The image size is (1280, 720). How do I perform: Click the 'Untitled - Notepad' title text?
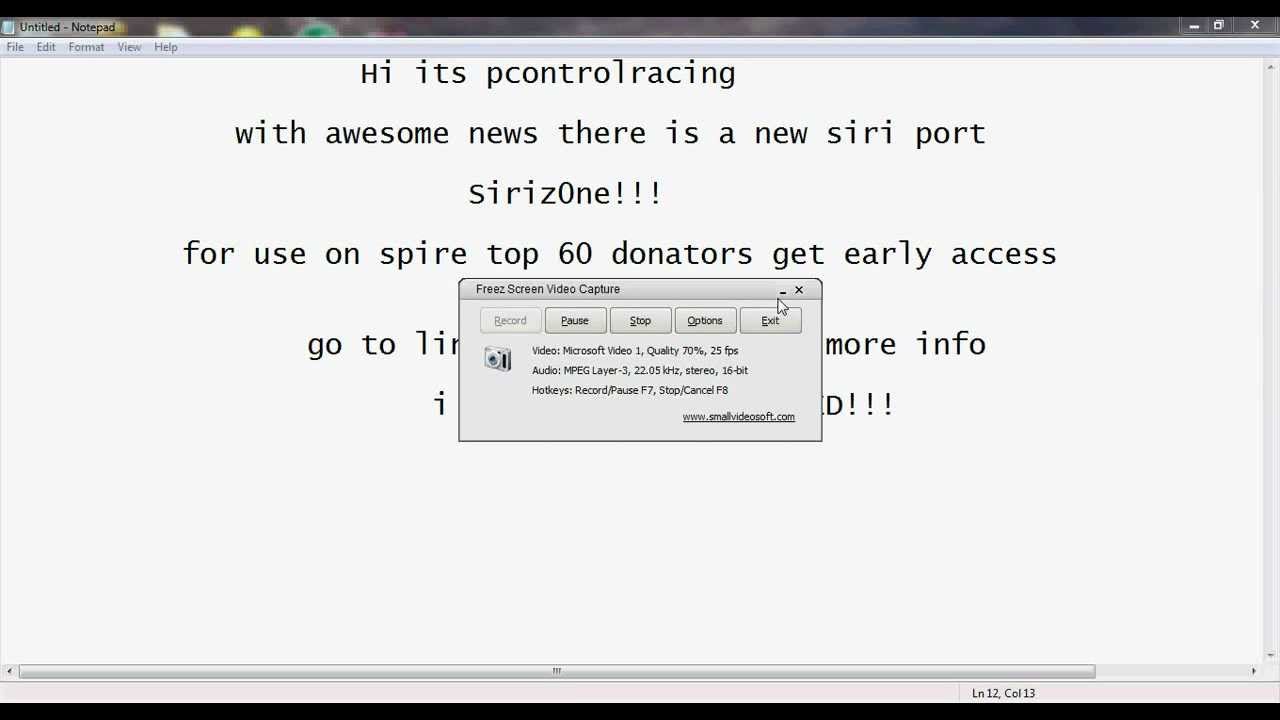point(67,27)
